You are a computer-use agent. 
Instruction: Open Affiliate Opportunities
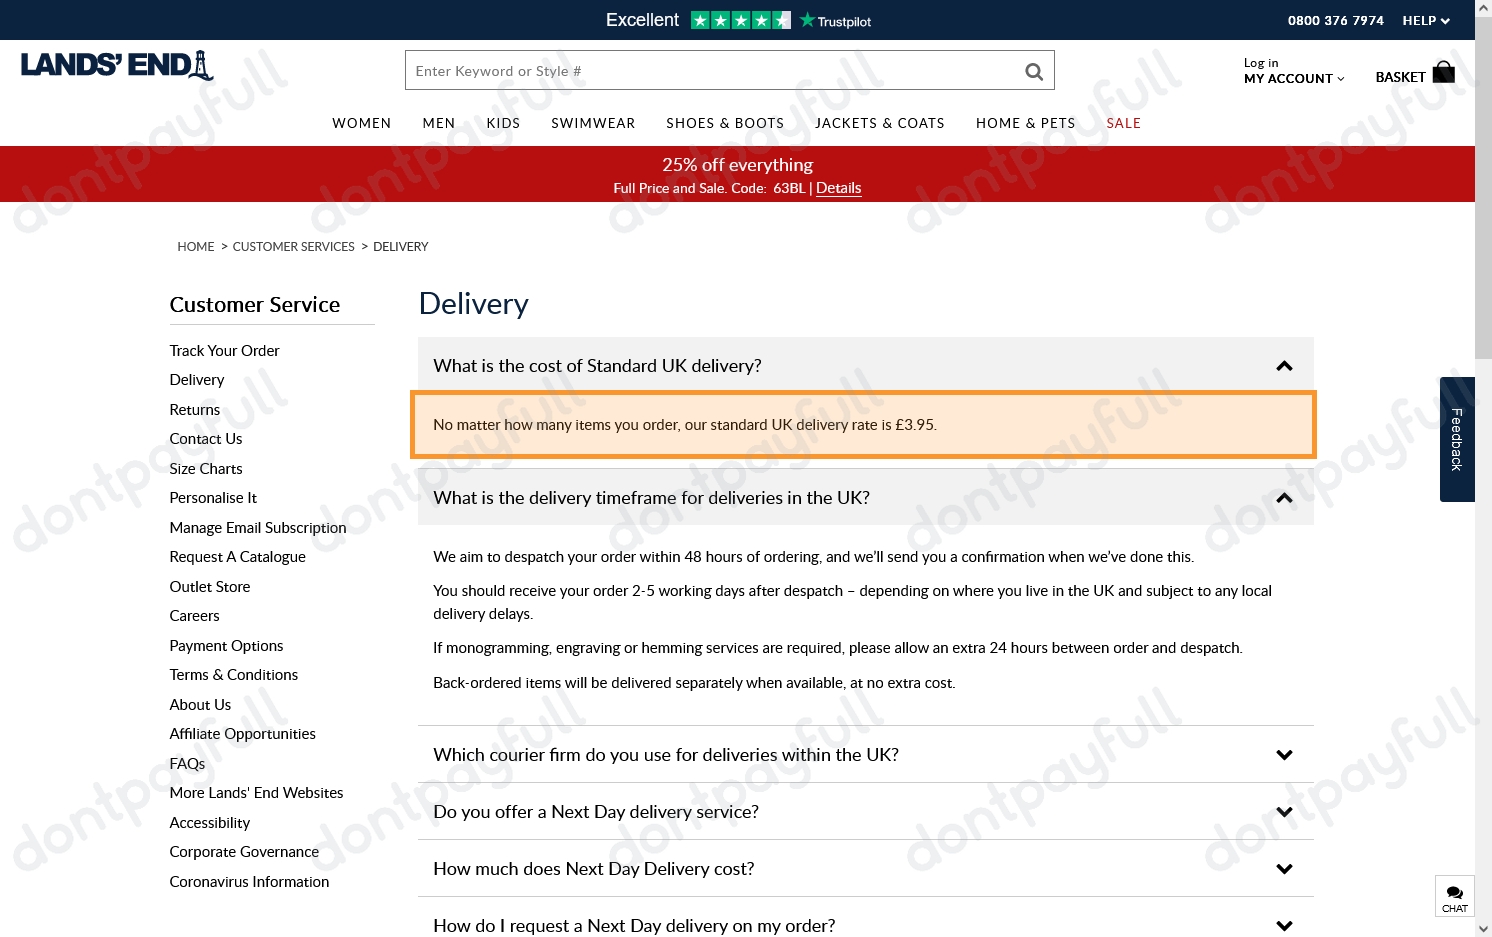[x=243, y=734]
